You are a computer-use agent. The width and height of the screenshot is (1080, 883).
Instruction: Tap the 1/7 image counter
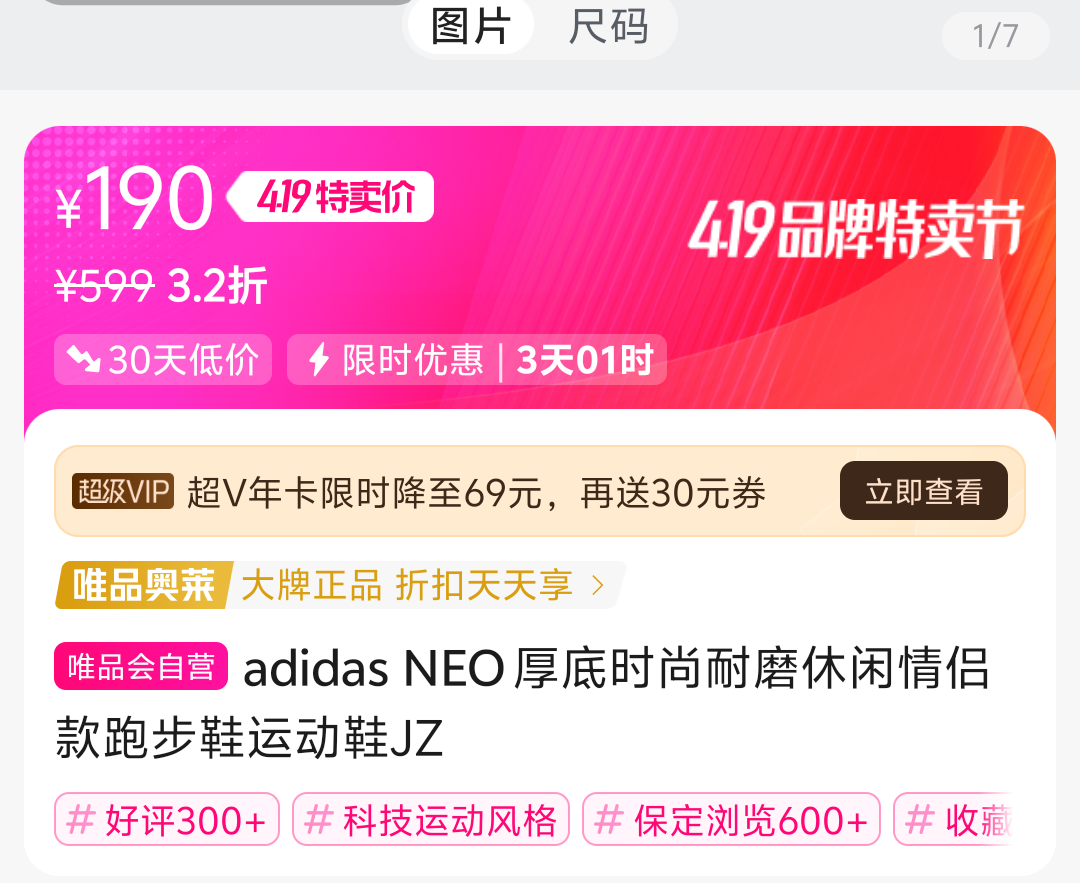[x=995, y=36]
